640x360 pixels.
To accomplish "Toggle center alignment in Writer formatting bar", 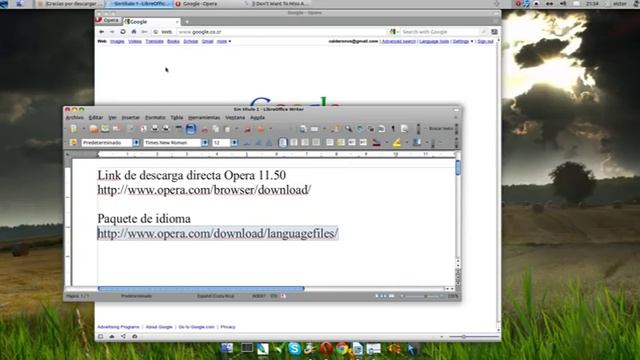I will [294, 142].
